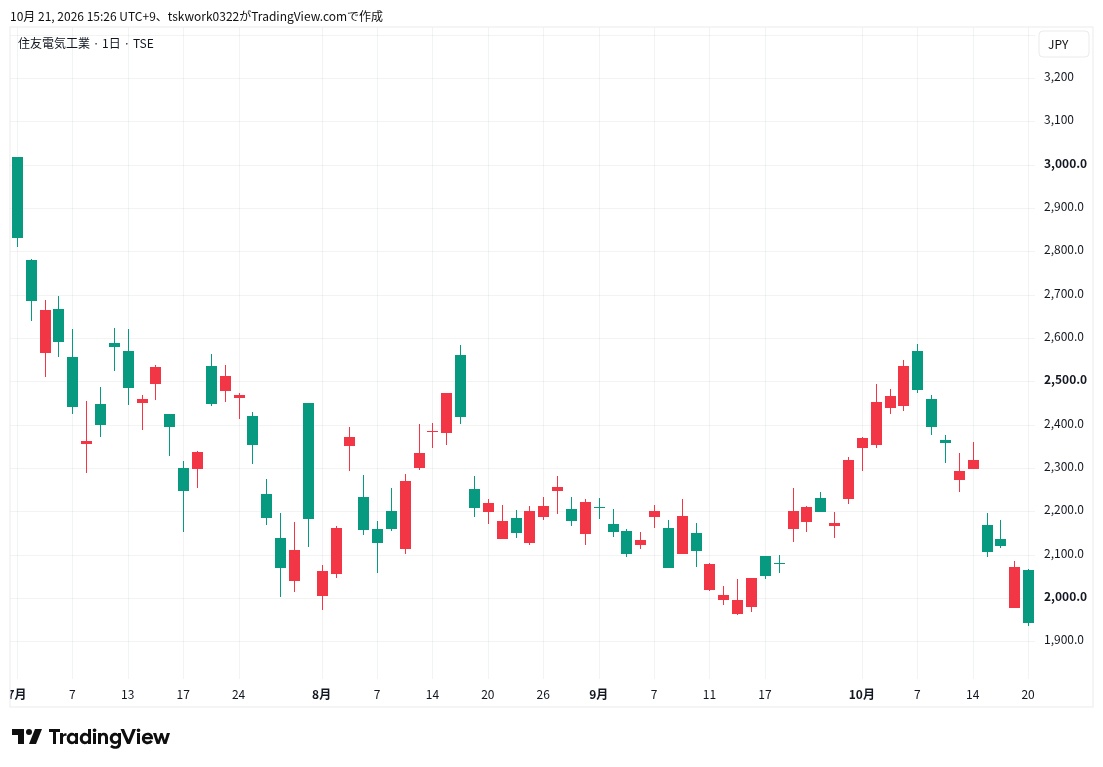
Task: Click the 2,100.0 price axis label
Action: pyautogui.click(x=1064, y=554)
